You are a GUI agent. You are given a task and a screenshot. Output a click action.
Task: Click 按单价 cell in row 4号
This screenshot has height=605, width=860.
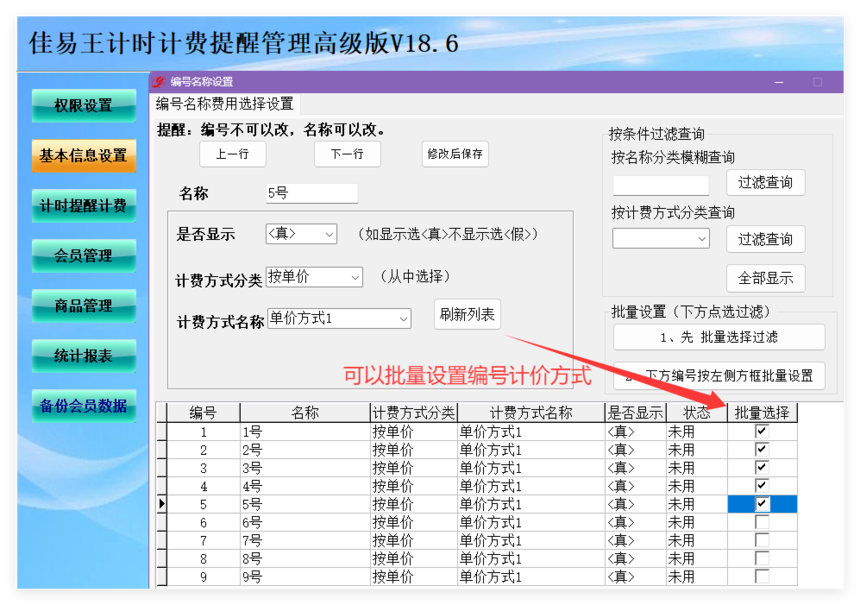tap(414, 486)
